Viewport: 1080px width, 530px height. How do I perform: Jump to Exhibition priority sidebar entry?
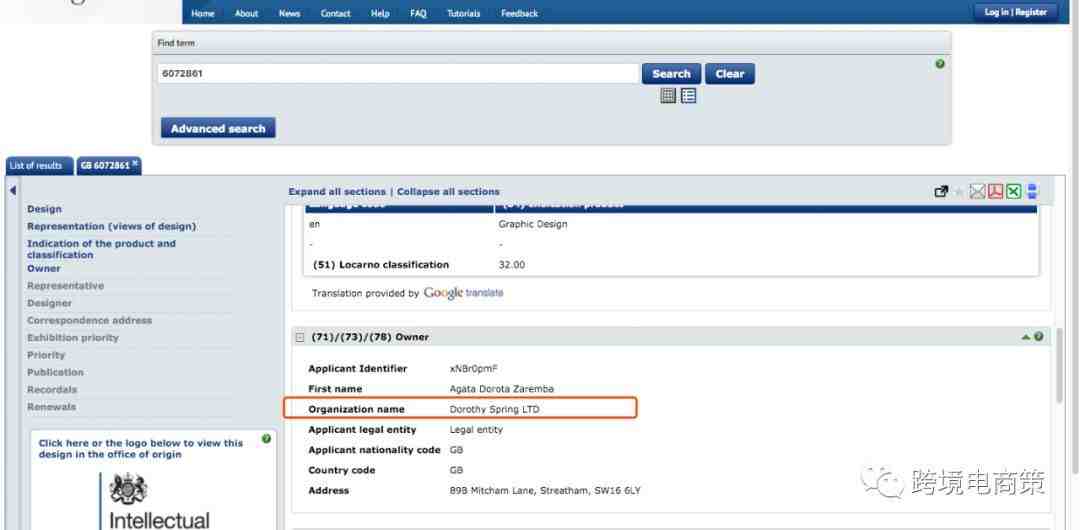pos(72,338)
